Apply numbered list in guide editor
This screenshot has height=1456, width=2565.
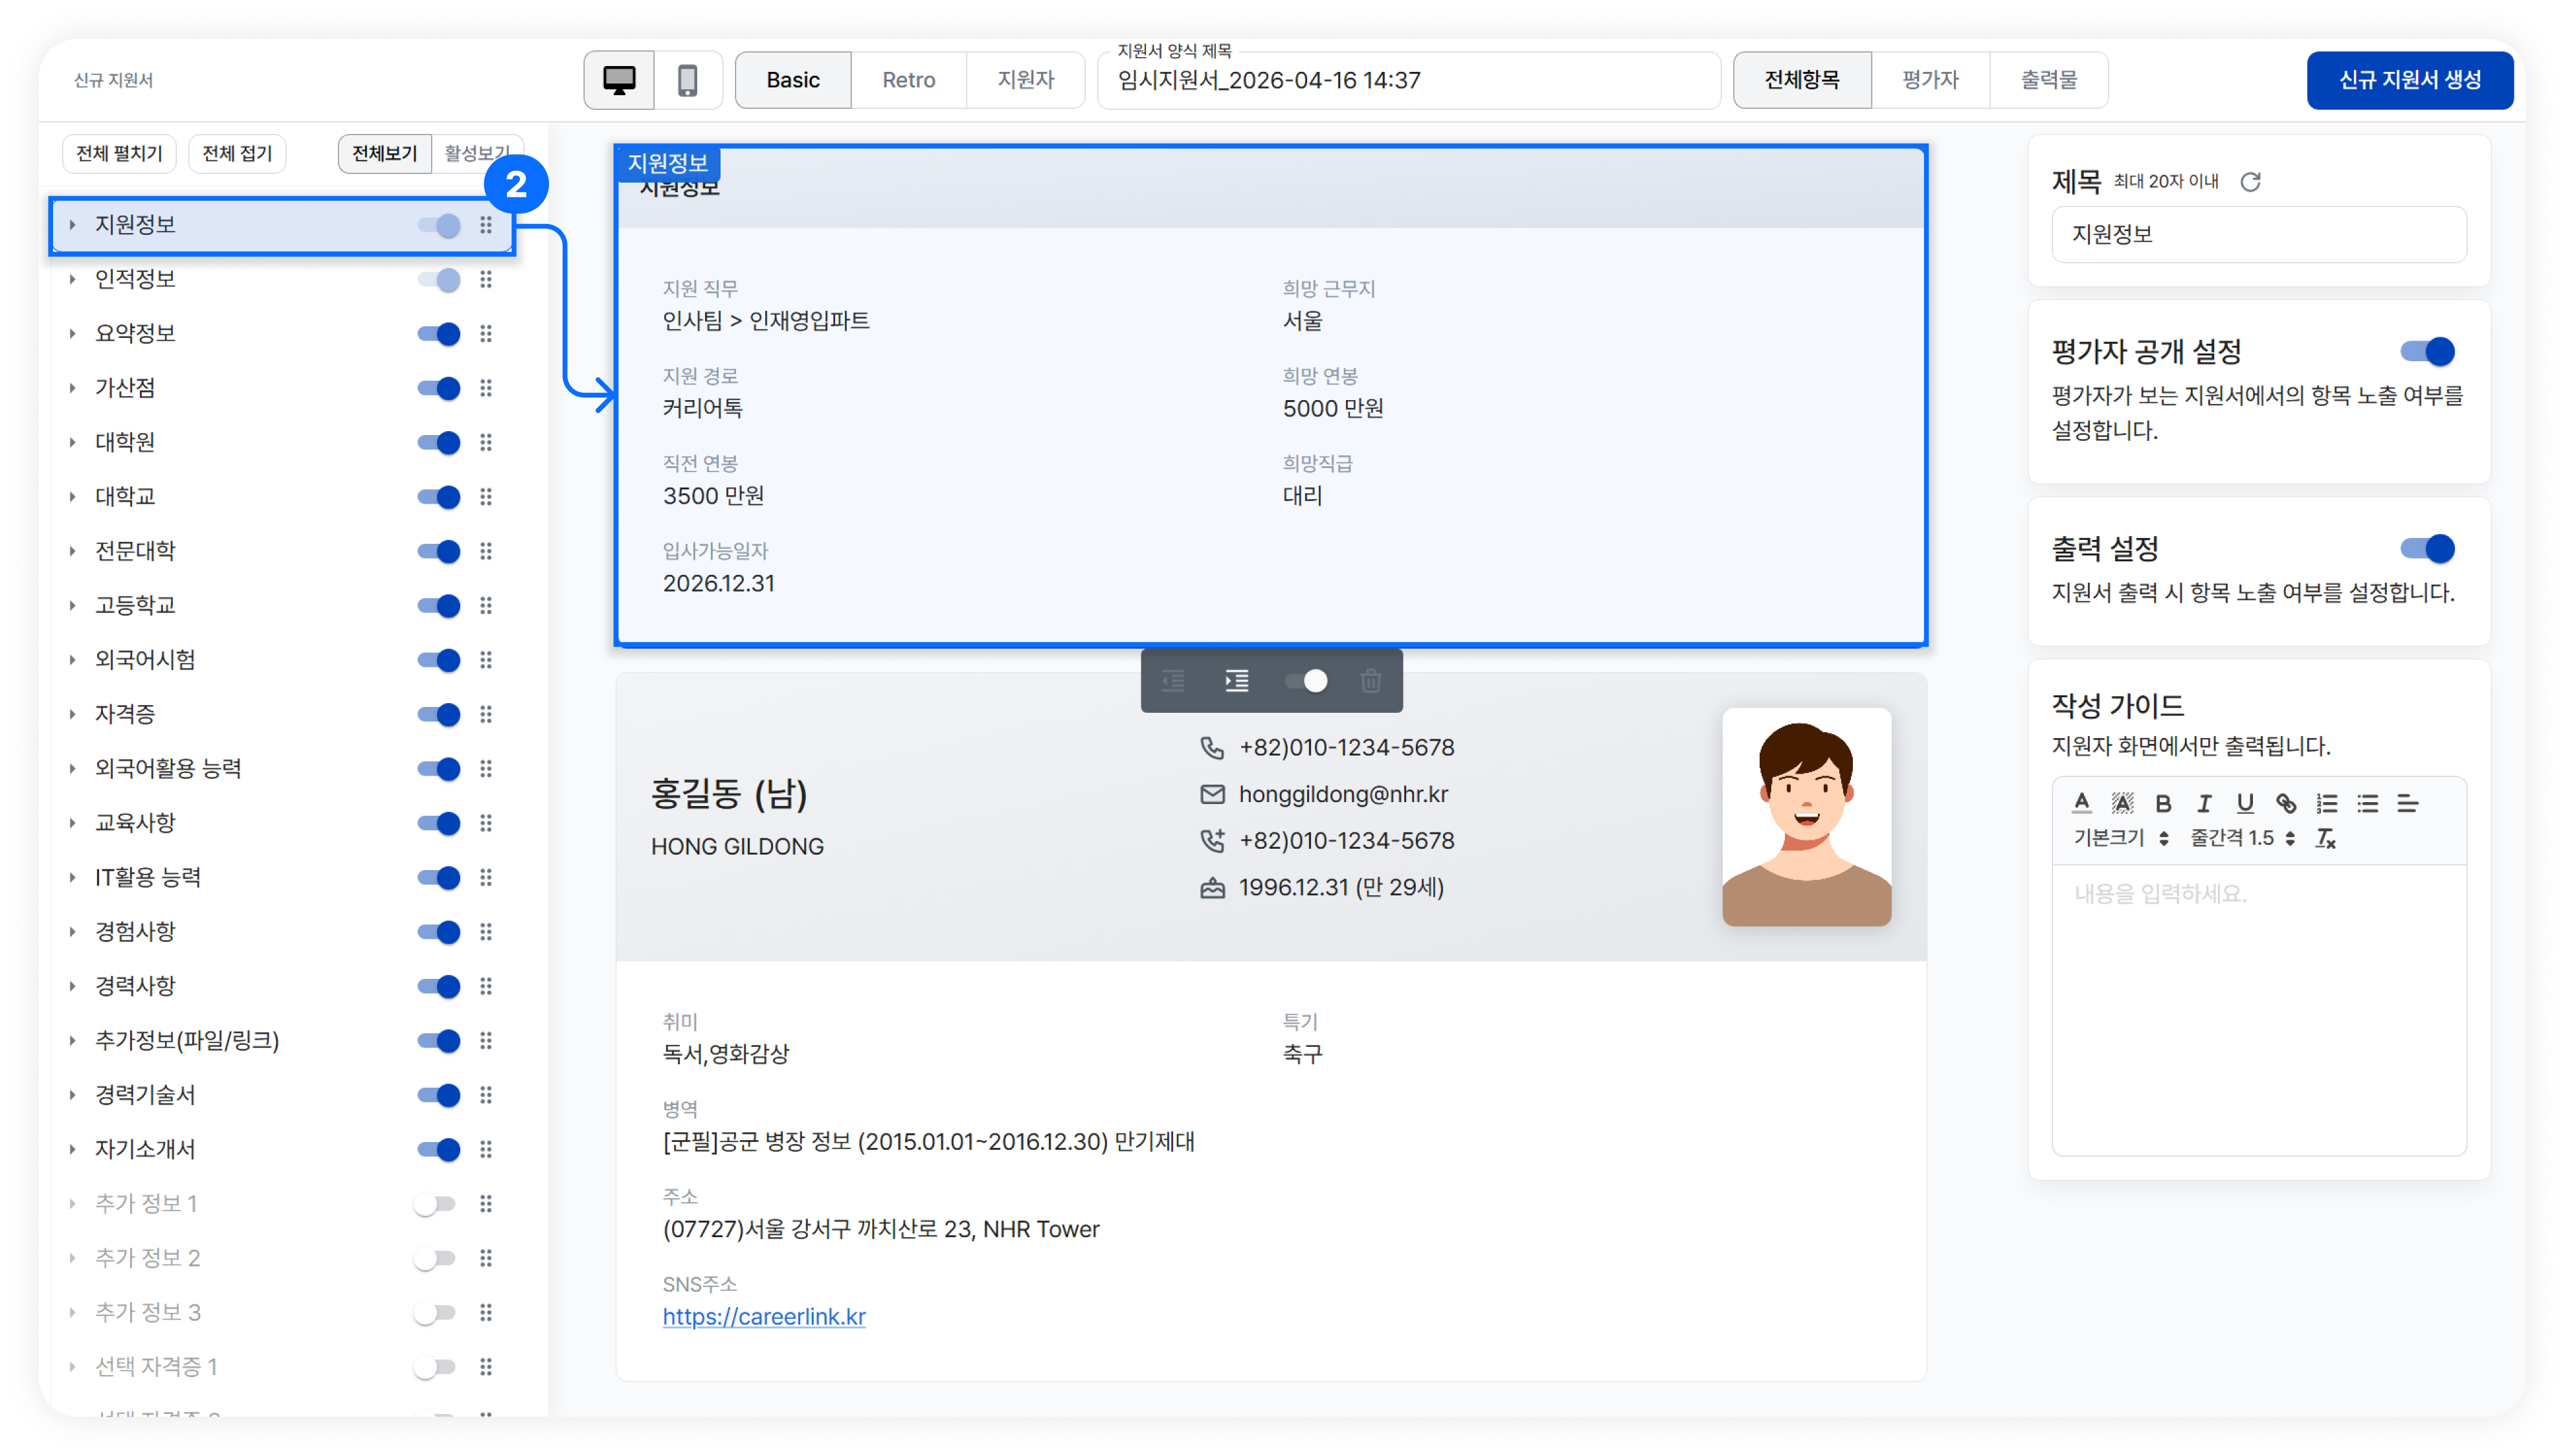click(2327, 803)
